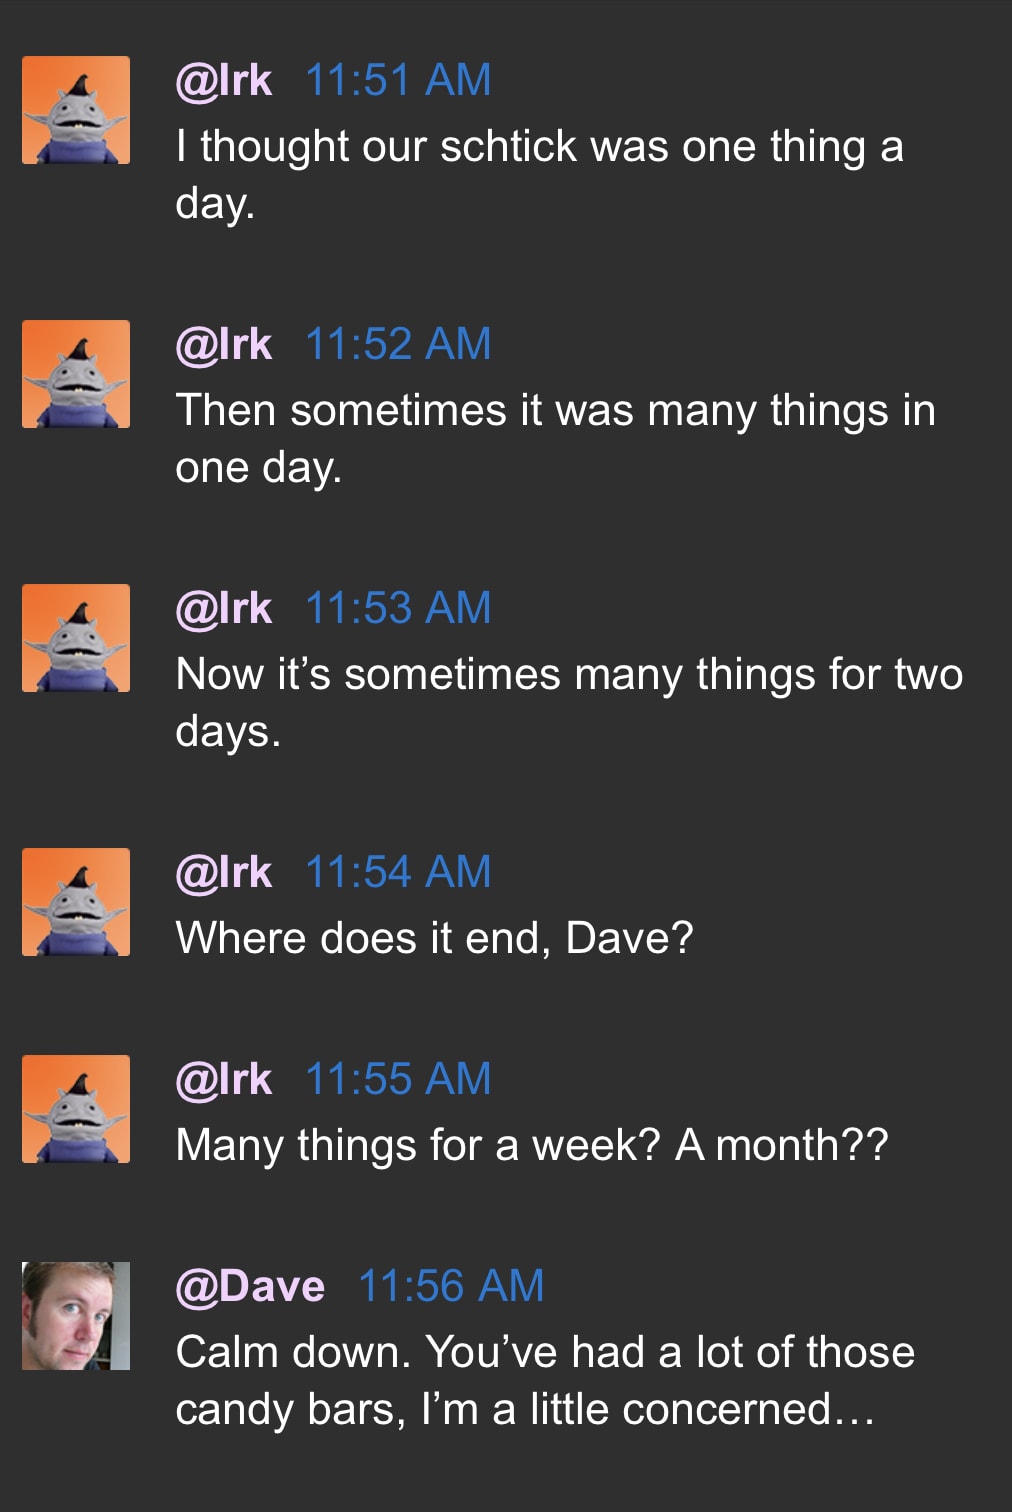1012x1512 pixels.
Task: Click the @Irk username at 11:51 AM
Action: [x=223, y=81]
